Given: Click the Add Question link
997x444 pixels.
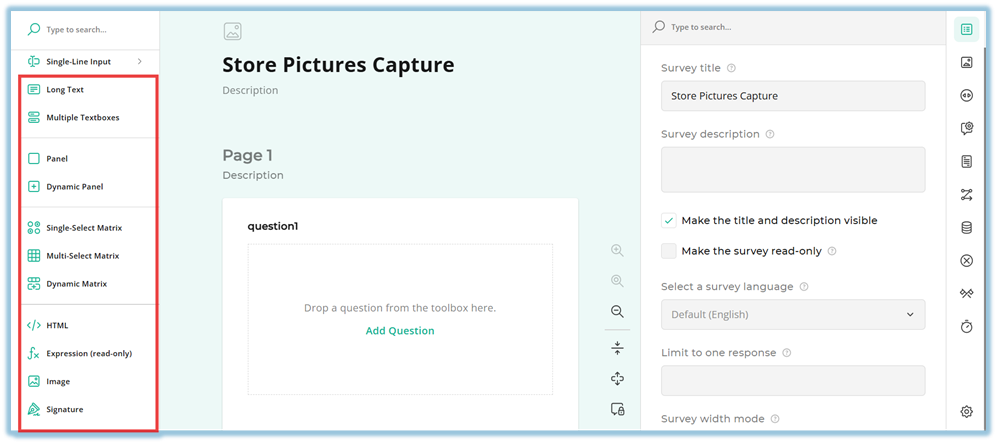Looking at the screenshot, I should coord(400,331).
